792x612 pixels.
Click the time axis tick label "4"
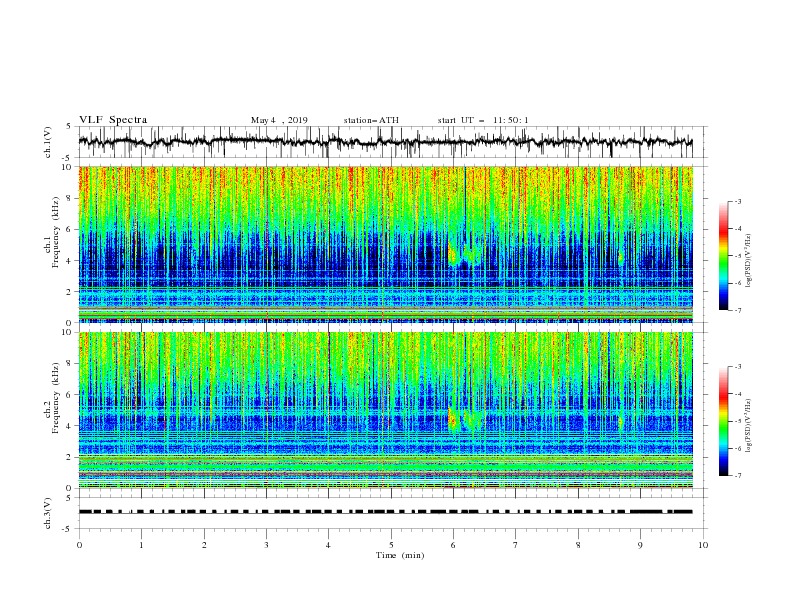[x=329, y=545]
